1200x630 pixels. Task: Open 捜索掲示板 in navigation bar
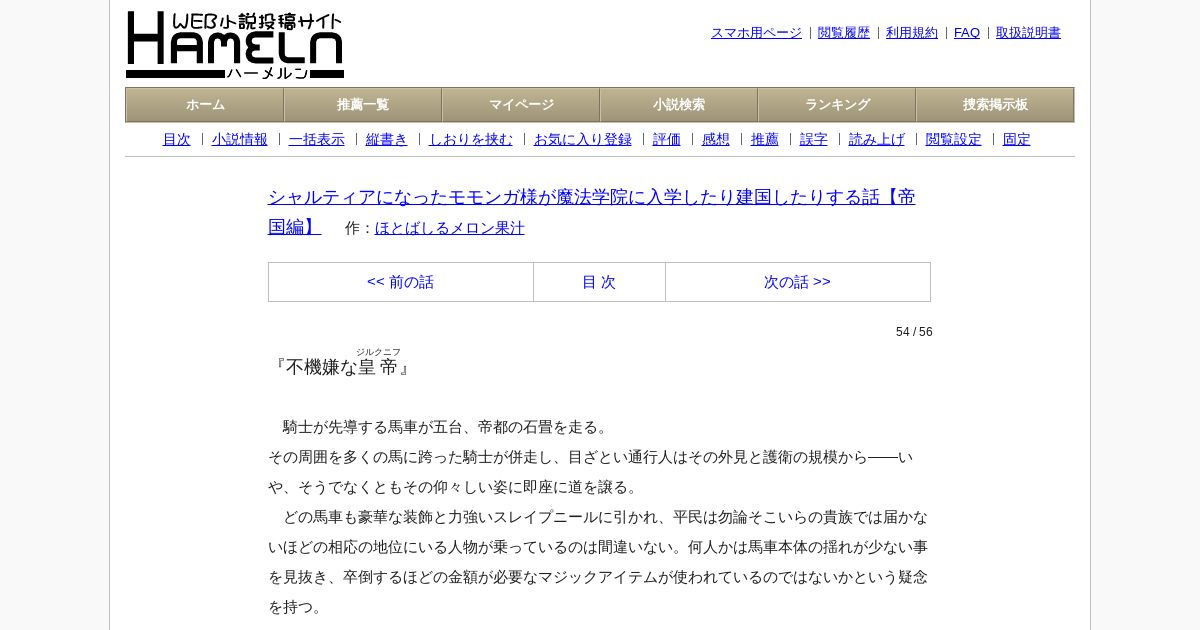tap(995, 105)
